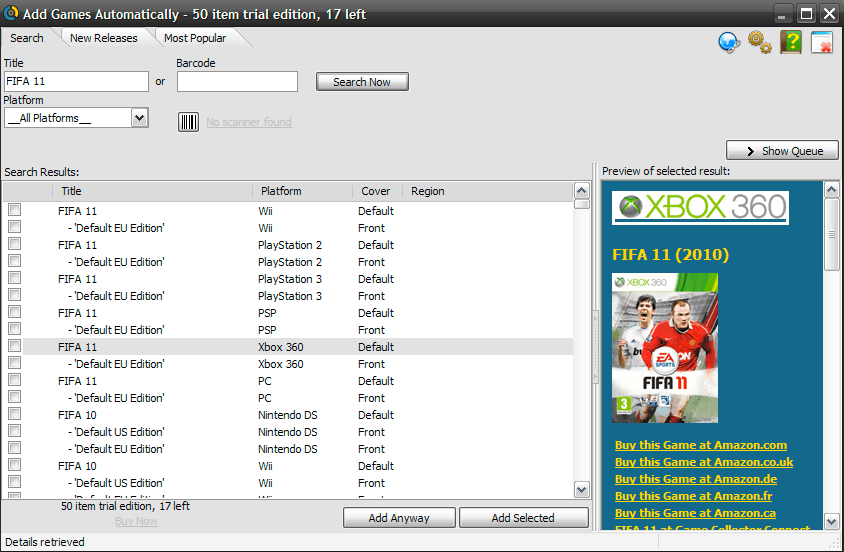Tick the FIFA 11 PlayStation 3 Default checkbox
Image resolution: width=844 pixels, height=552 pixels.
15,278
